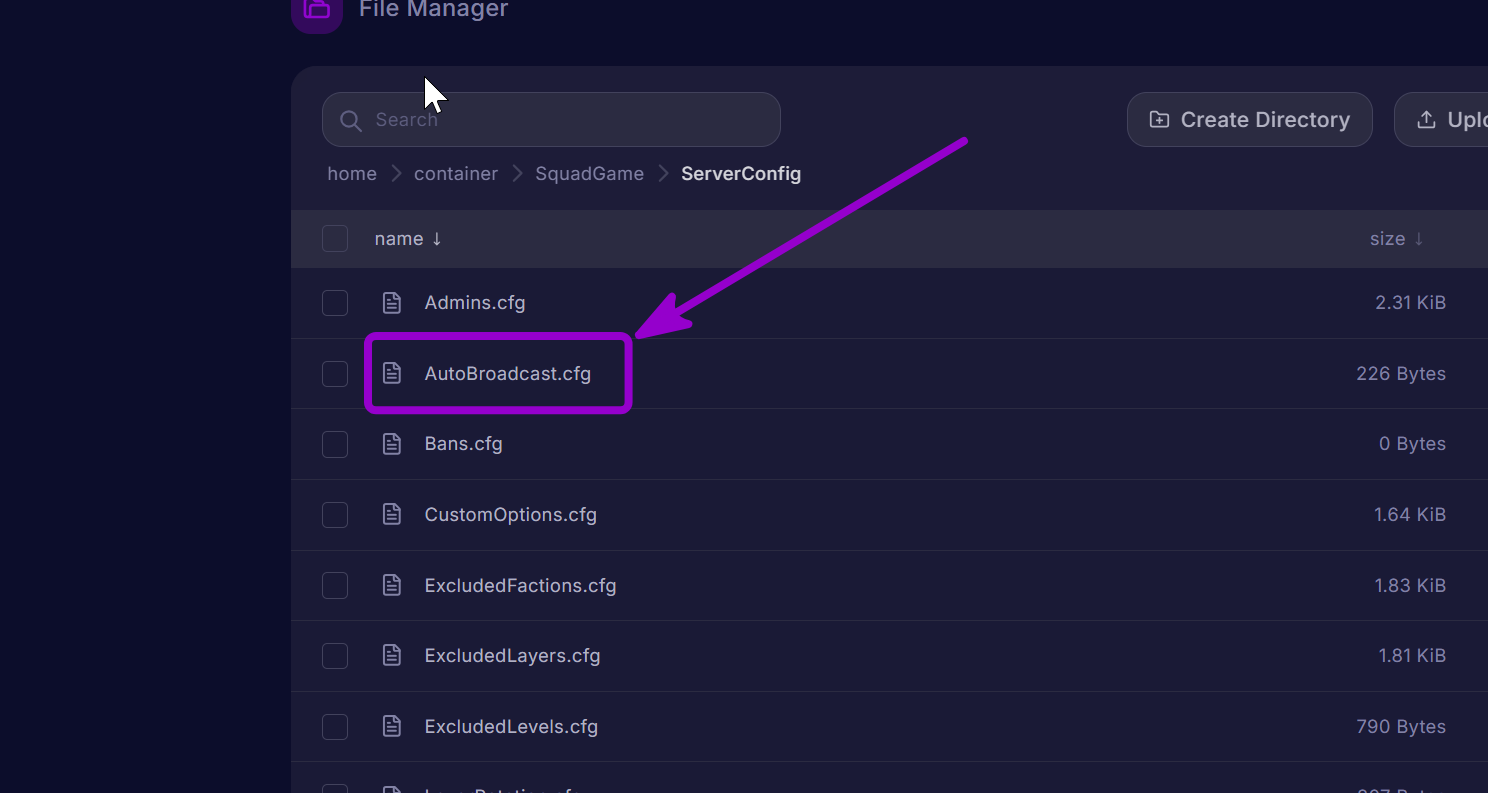
Task: Tick checkbox for AutoBroadcast.cfg
Action: [335, 374]
